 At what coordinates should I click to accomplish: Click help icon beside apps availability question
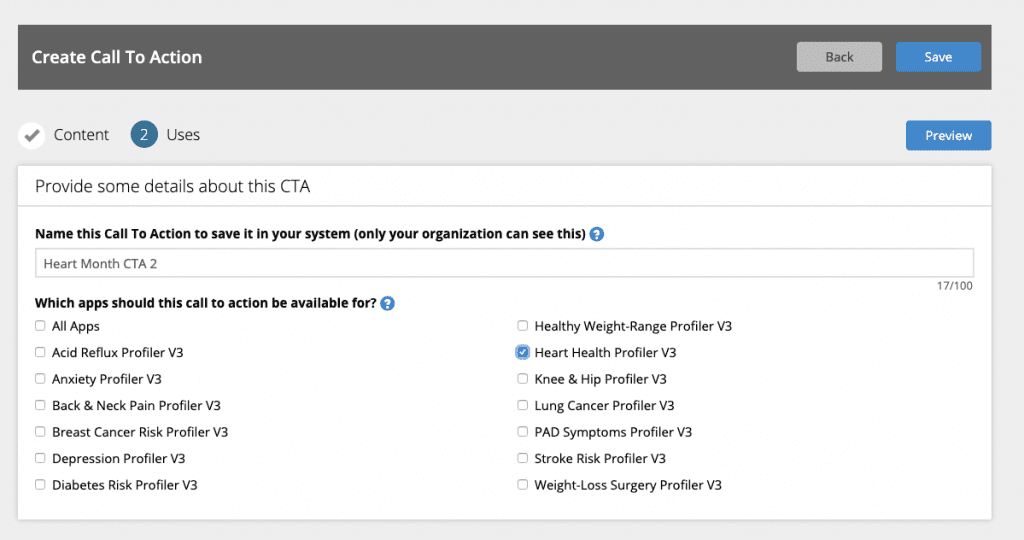(x=387, y=304)
